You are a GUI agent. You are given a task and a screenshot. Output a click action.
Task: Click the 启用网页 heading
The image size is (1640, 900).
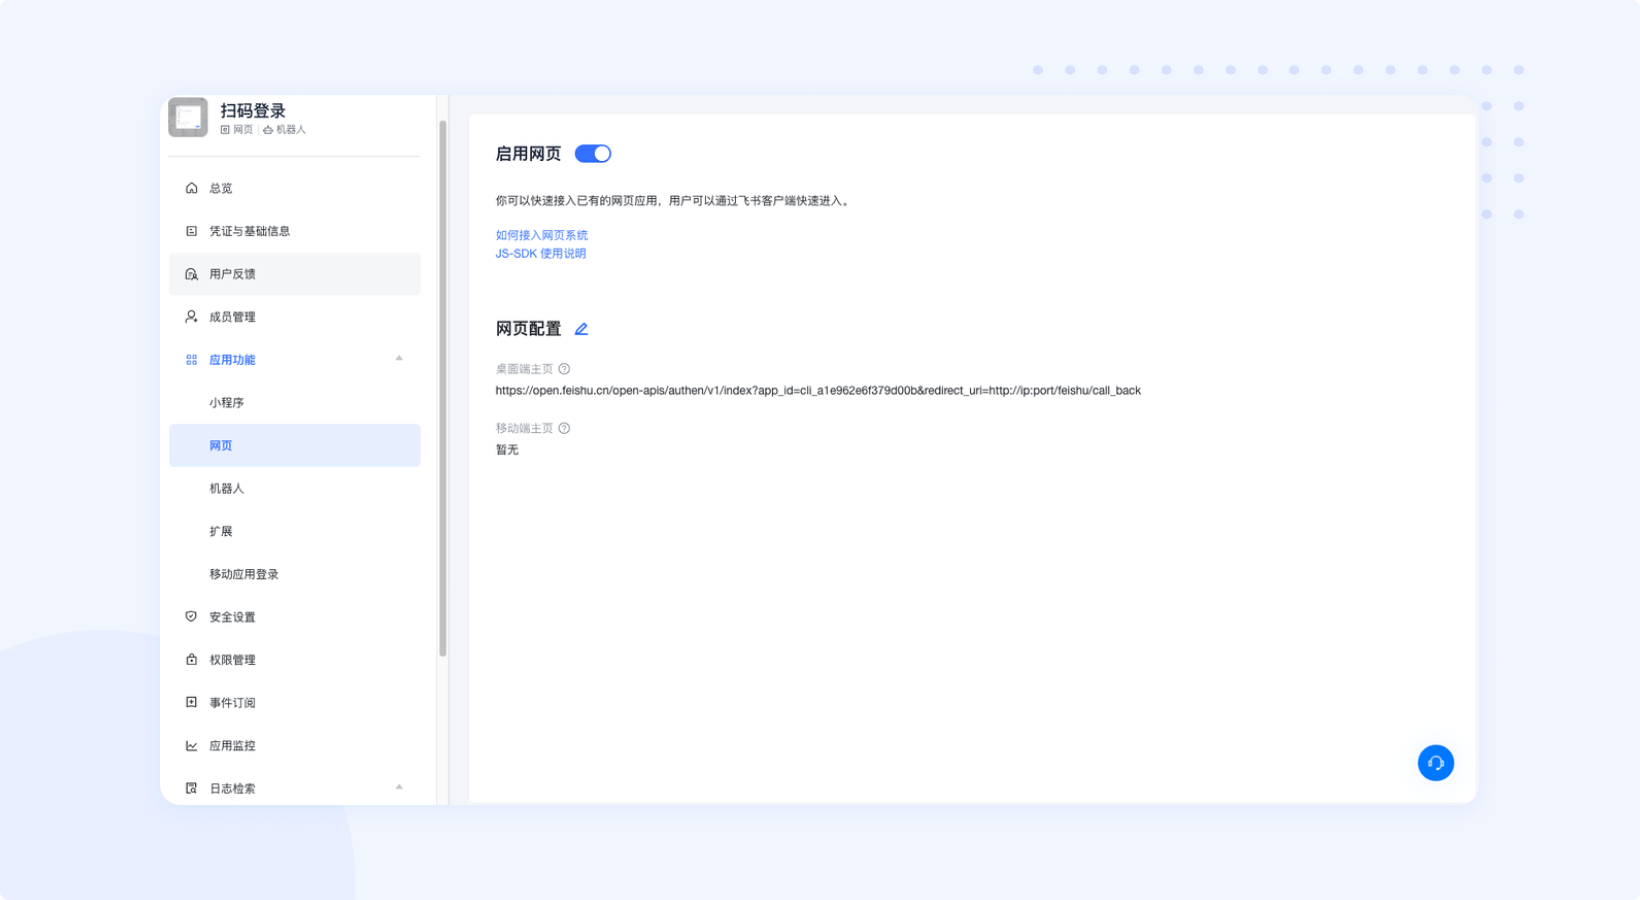point(528,154)
